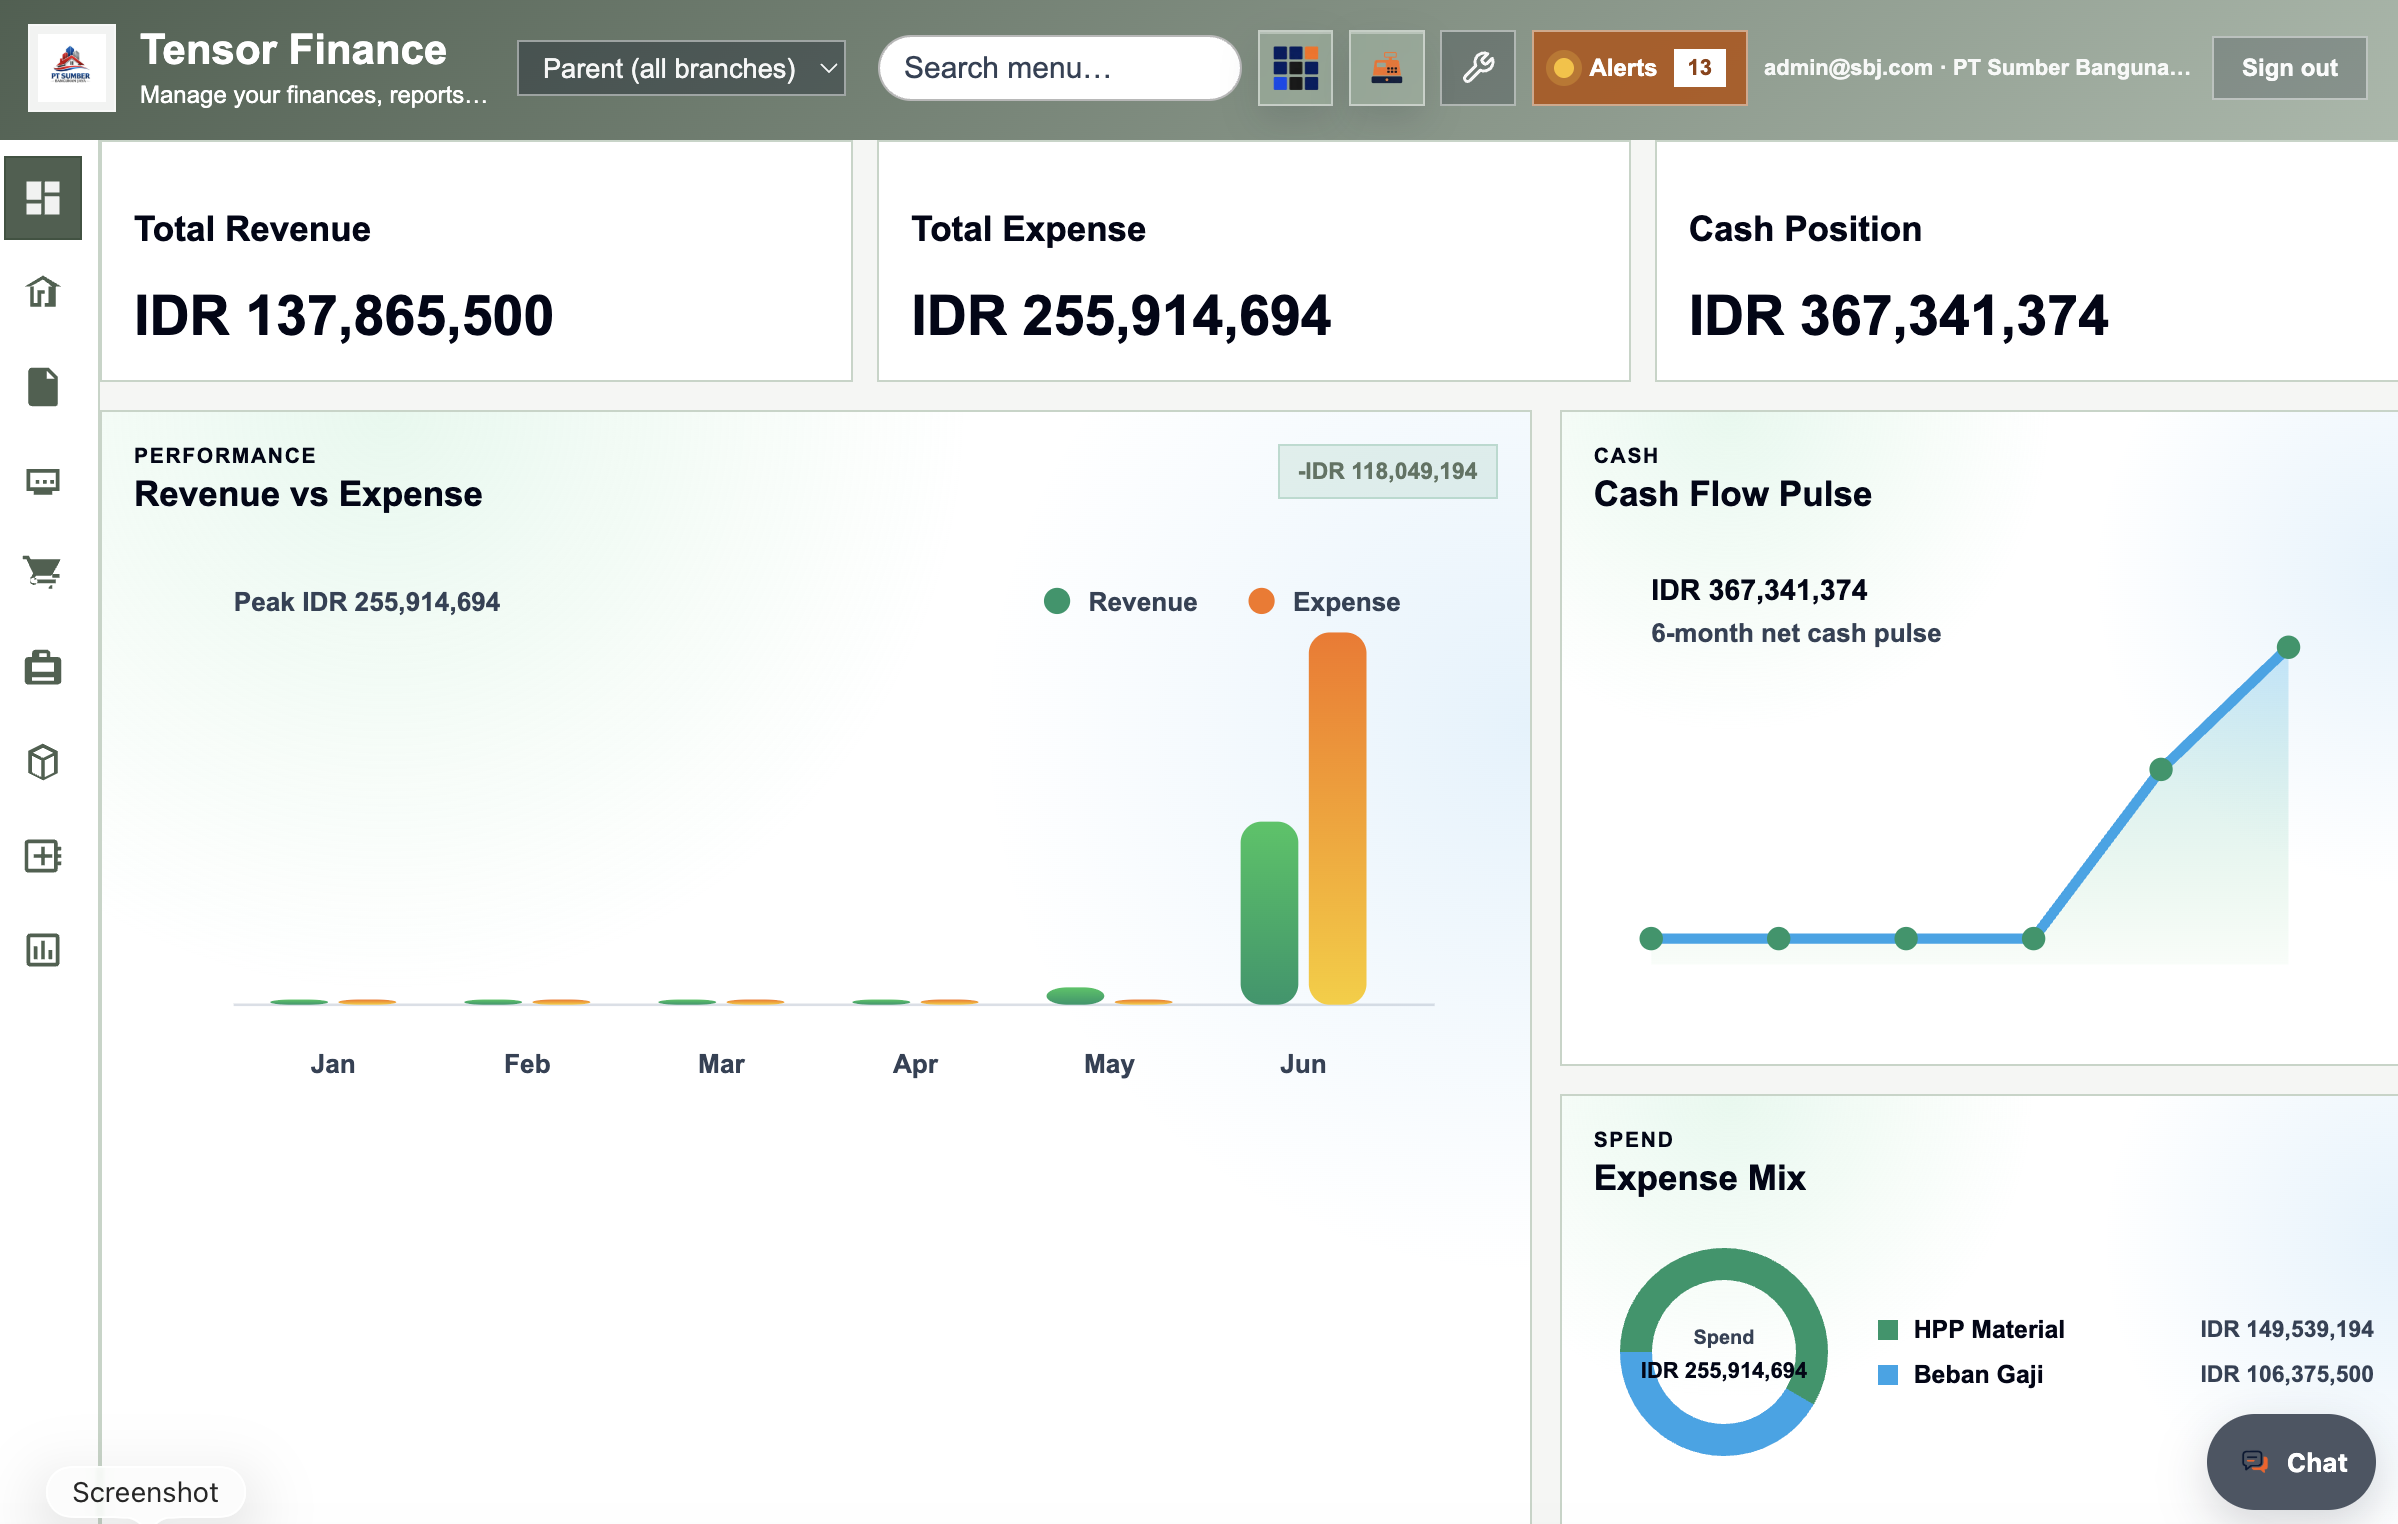Open the shopping cart sidebar icon
Viewport: 2398px width, 1524px height.
click(x=43, y=572)
